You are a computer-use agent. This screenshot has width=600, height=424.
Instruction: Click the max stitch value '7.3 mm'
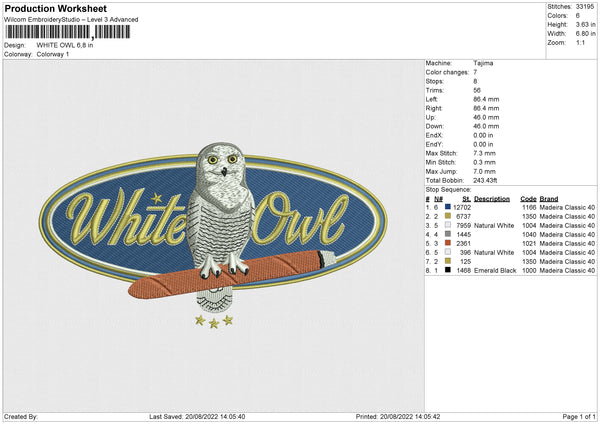tap(484, 153)
